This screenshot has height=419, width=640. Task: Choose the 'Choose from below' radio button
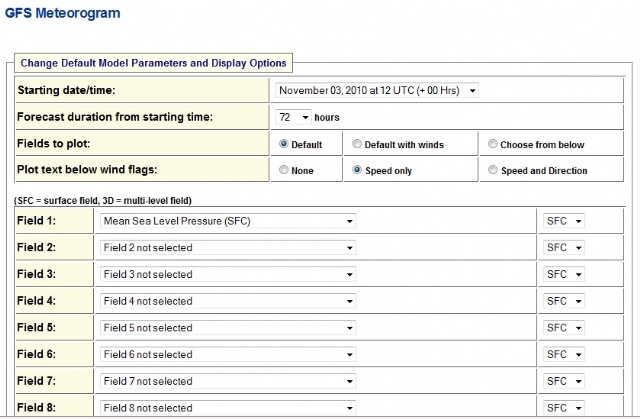[493, 144]
